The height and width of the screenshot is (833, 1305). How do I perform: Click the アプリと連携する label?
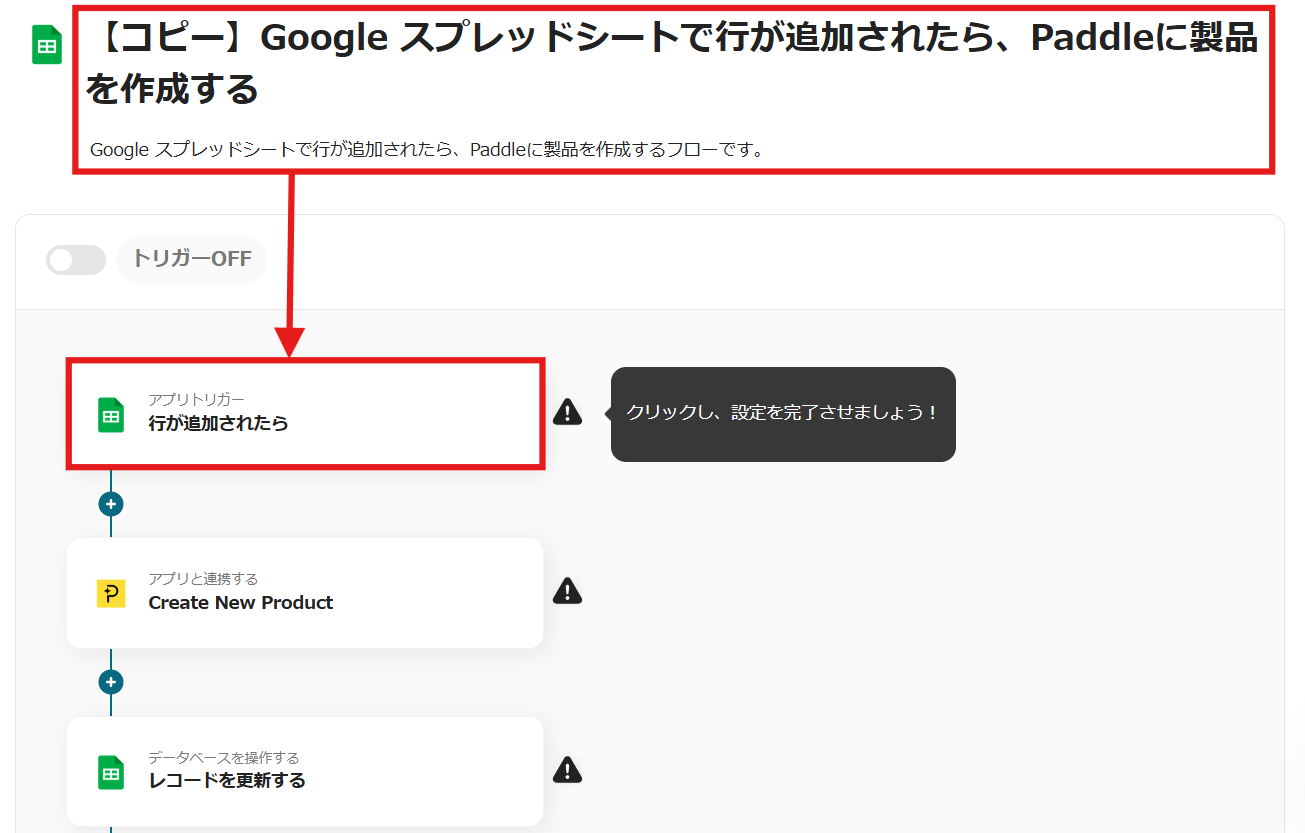point(204,579)
